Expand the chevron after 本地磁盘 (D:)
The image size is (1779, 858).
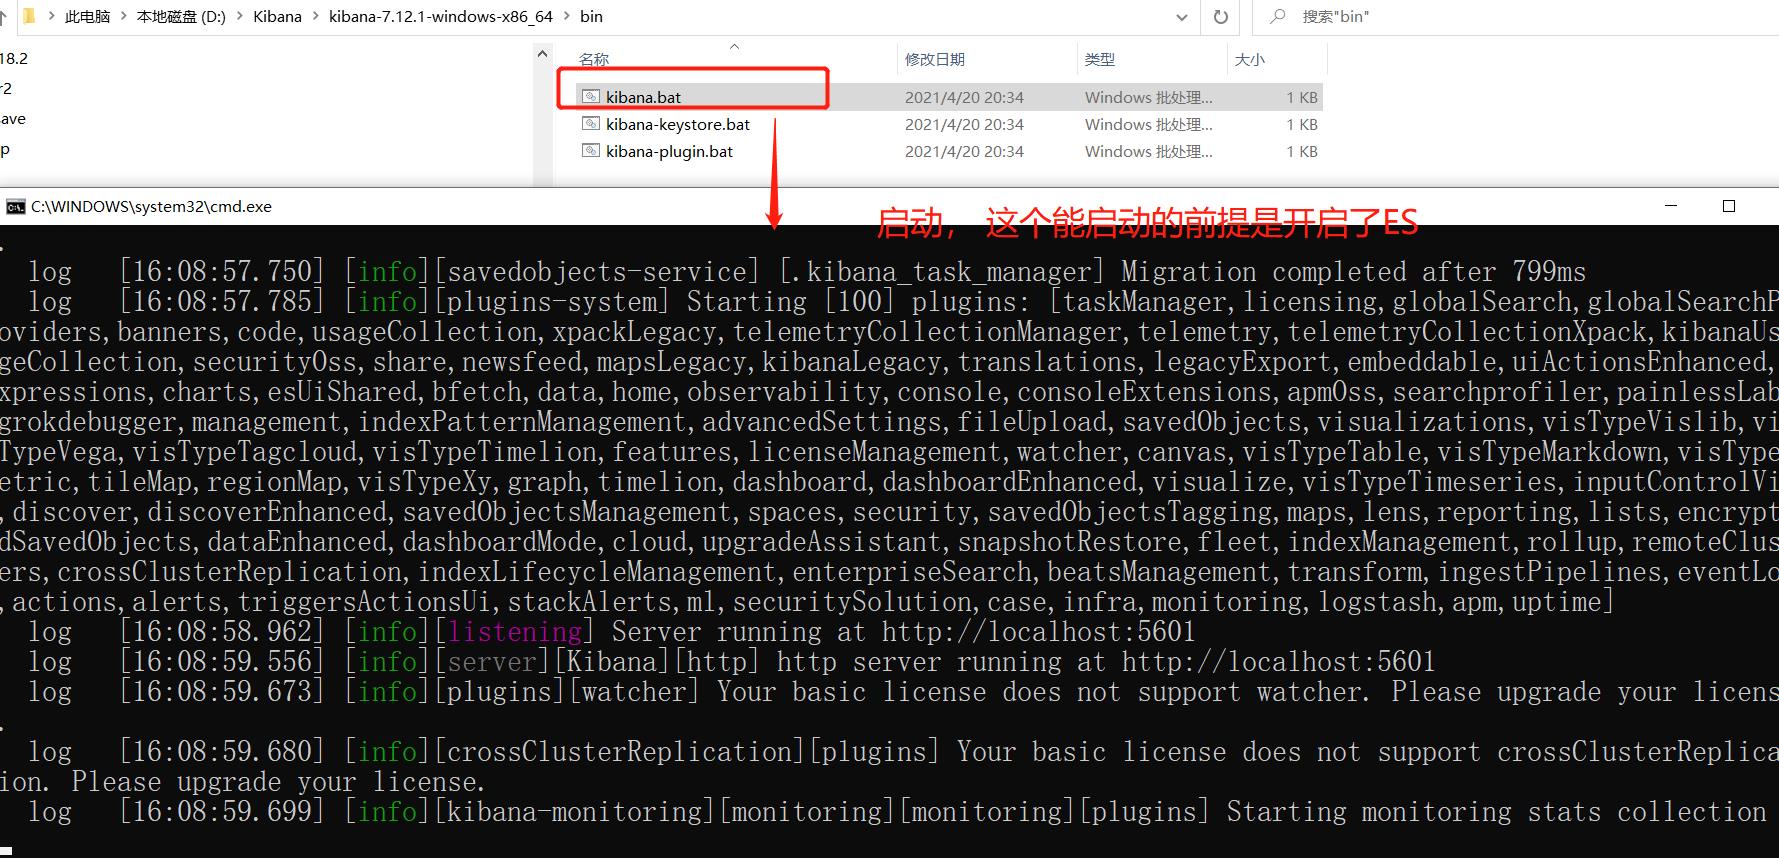pyautogui.click(x=241, y=17)
